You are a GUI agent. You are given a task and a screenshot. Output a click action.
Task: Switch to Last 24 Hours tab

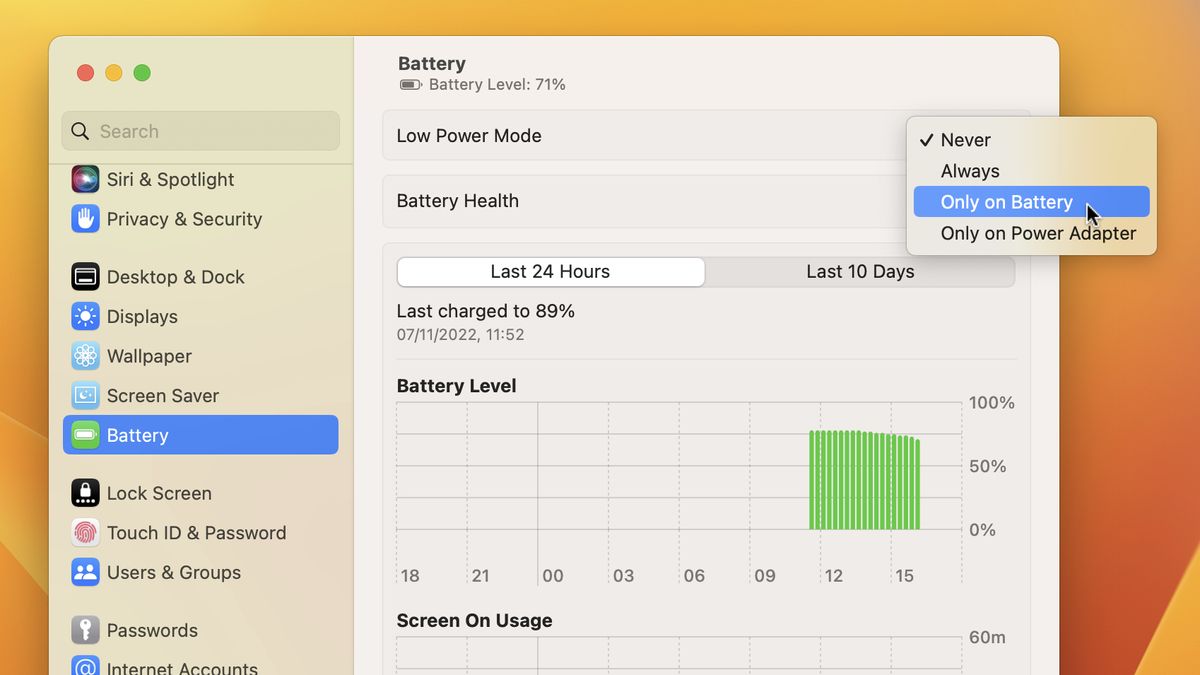pyautogui.click(x=550, y=272)
